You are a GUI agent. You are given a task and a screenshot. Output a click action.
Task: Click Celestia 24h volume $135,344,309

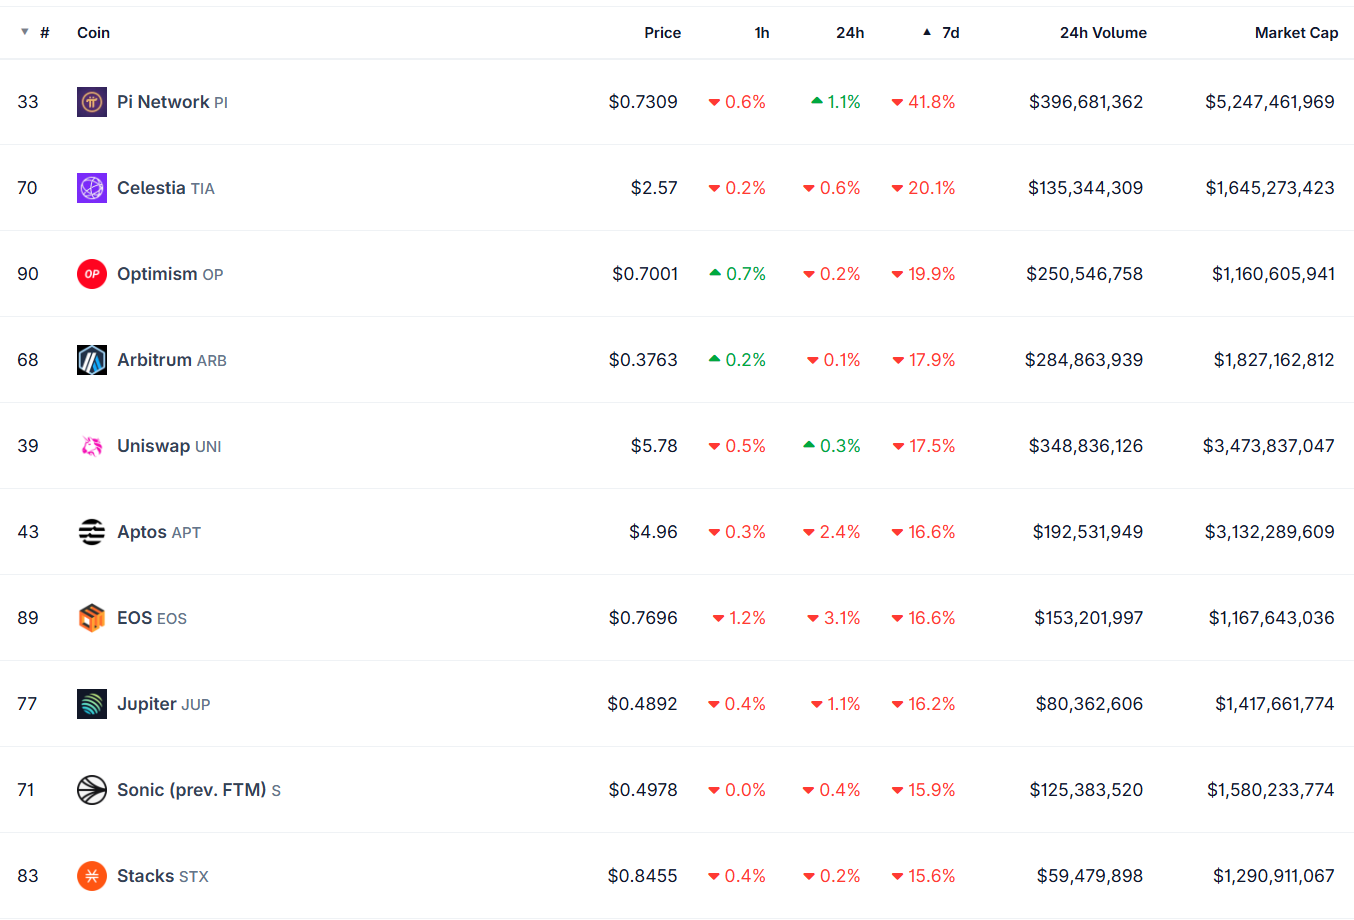coord(1085,188)
